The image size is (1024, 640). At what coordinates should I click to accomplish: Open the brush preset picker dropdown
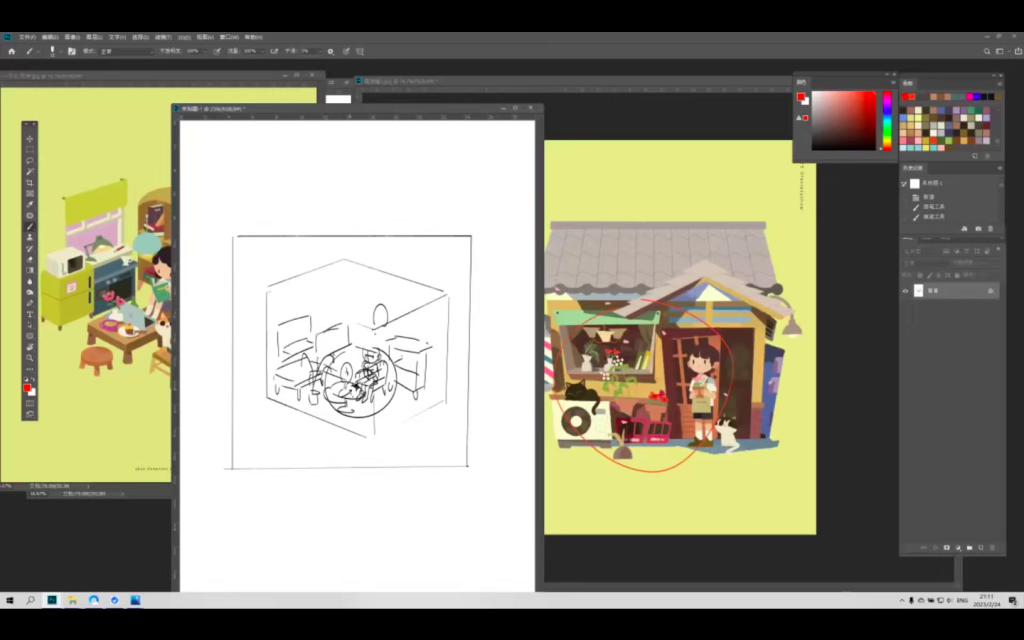pos(52,51)
